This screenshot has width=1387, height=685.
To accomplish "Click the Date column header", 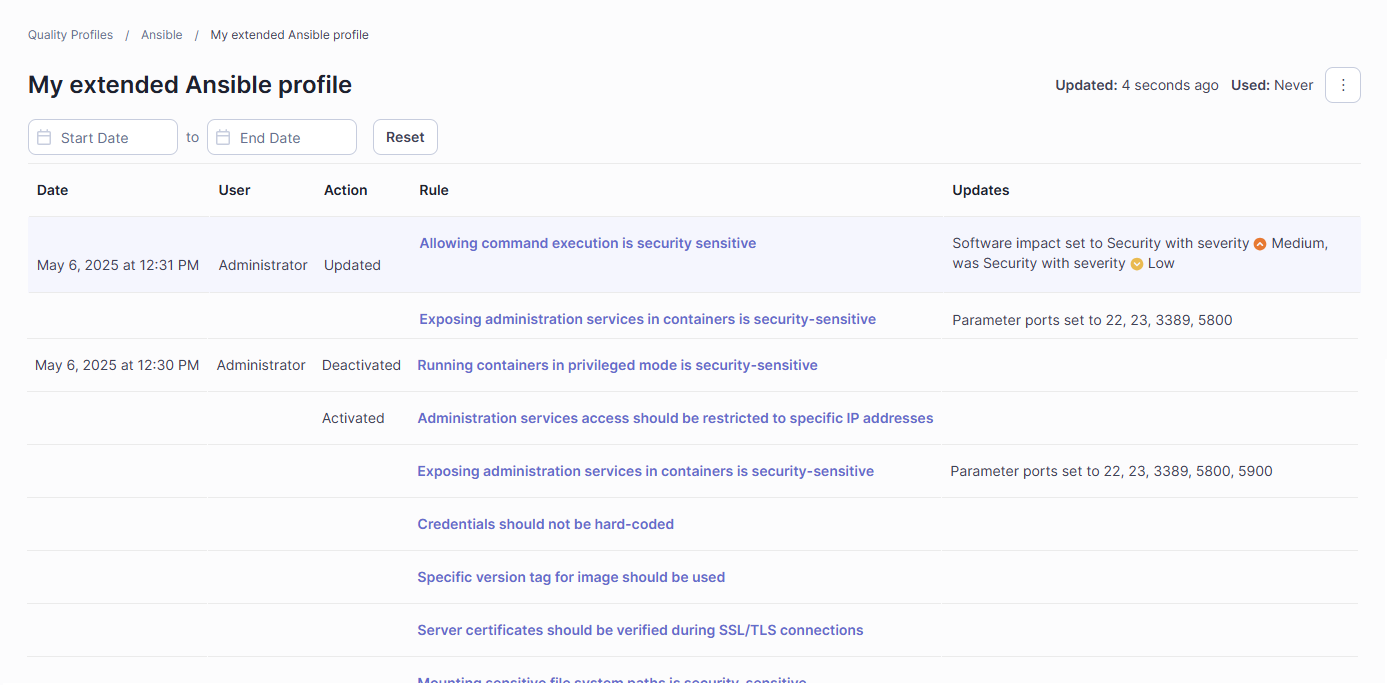I will (52, 190).
